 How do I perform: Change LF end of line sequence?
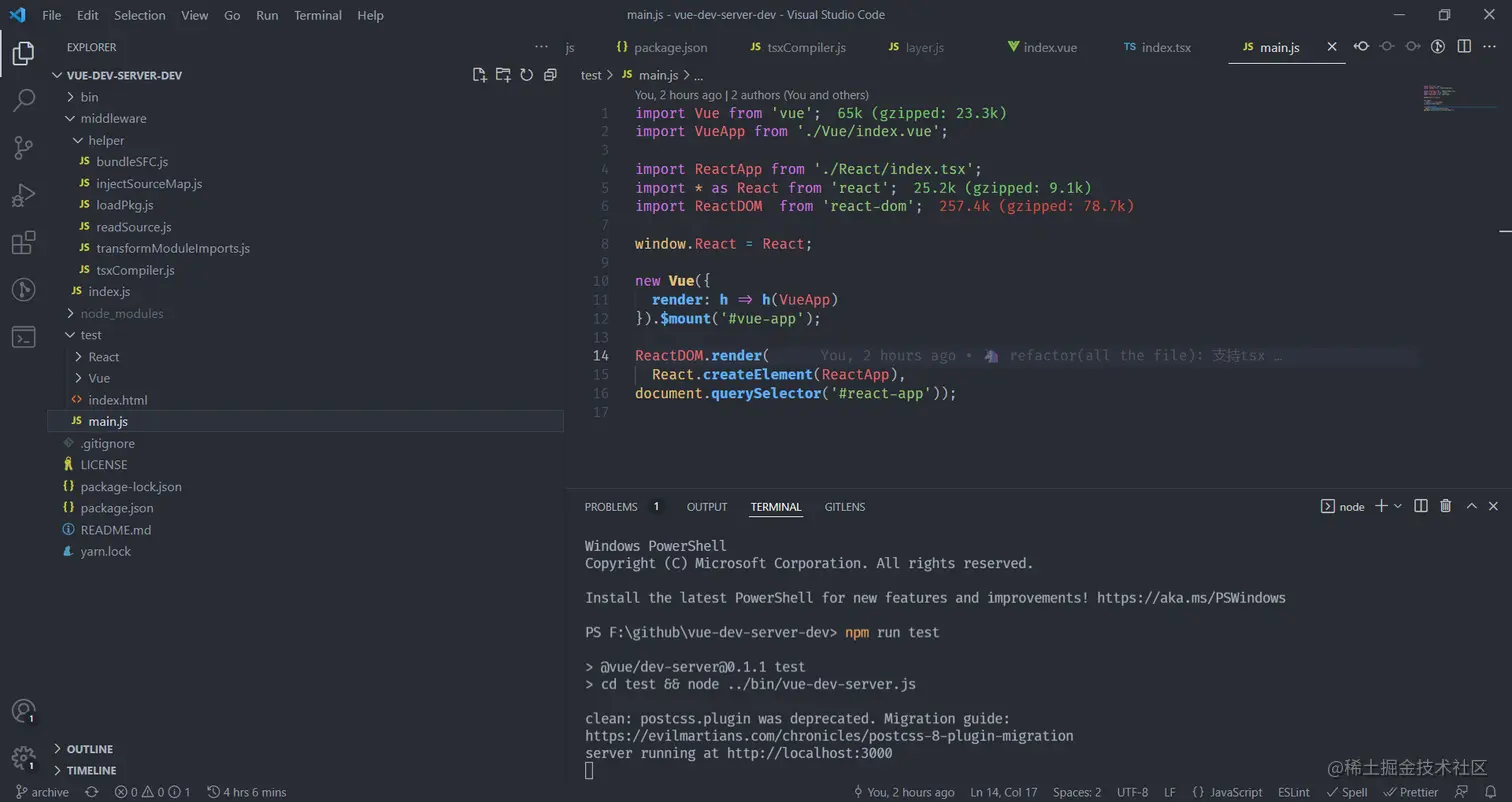[x=1170, y=792]
